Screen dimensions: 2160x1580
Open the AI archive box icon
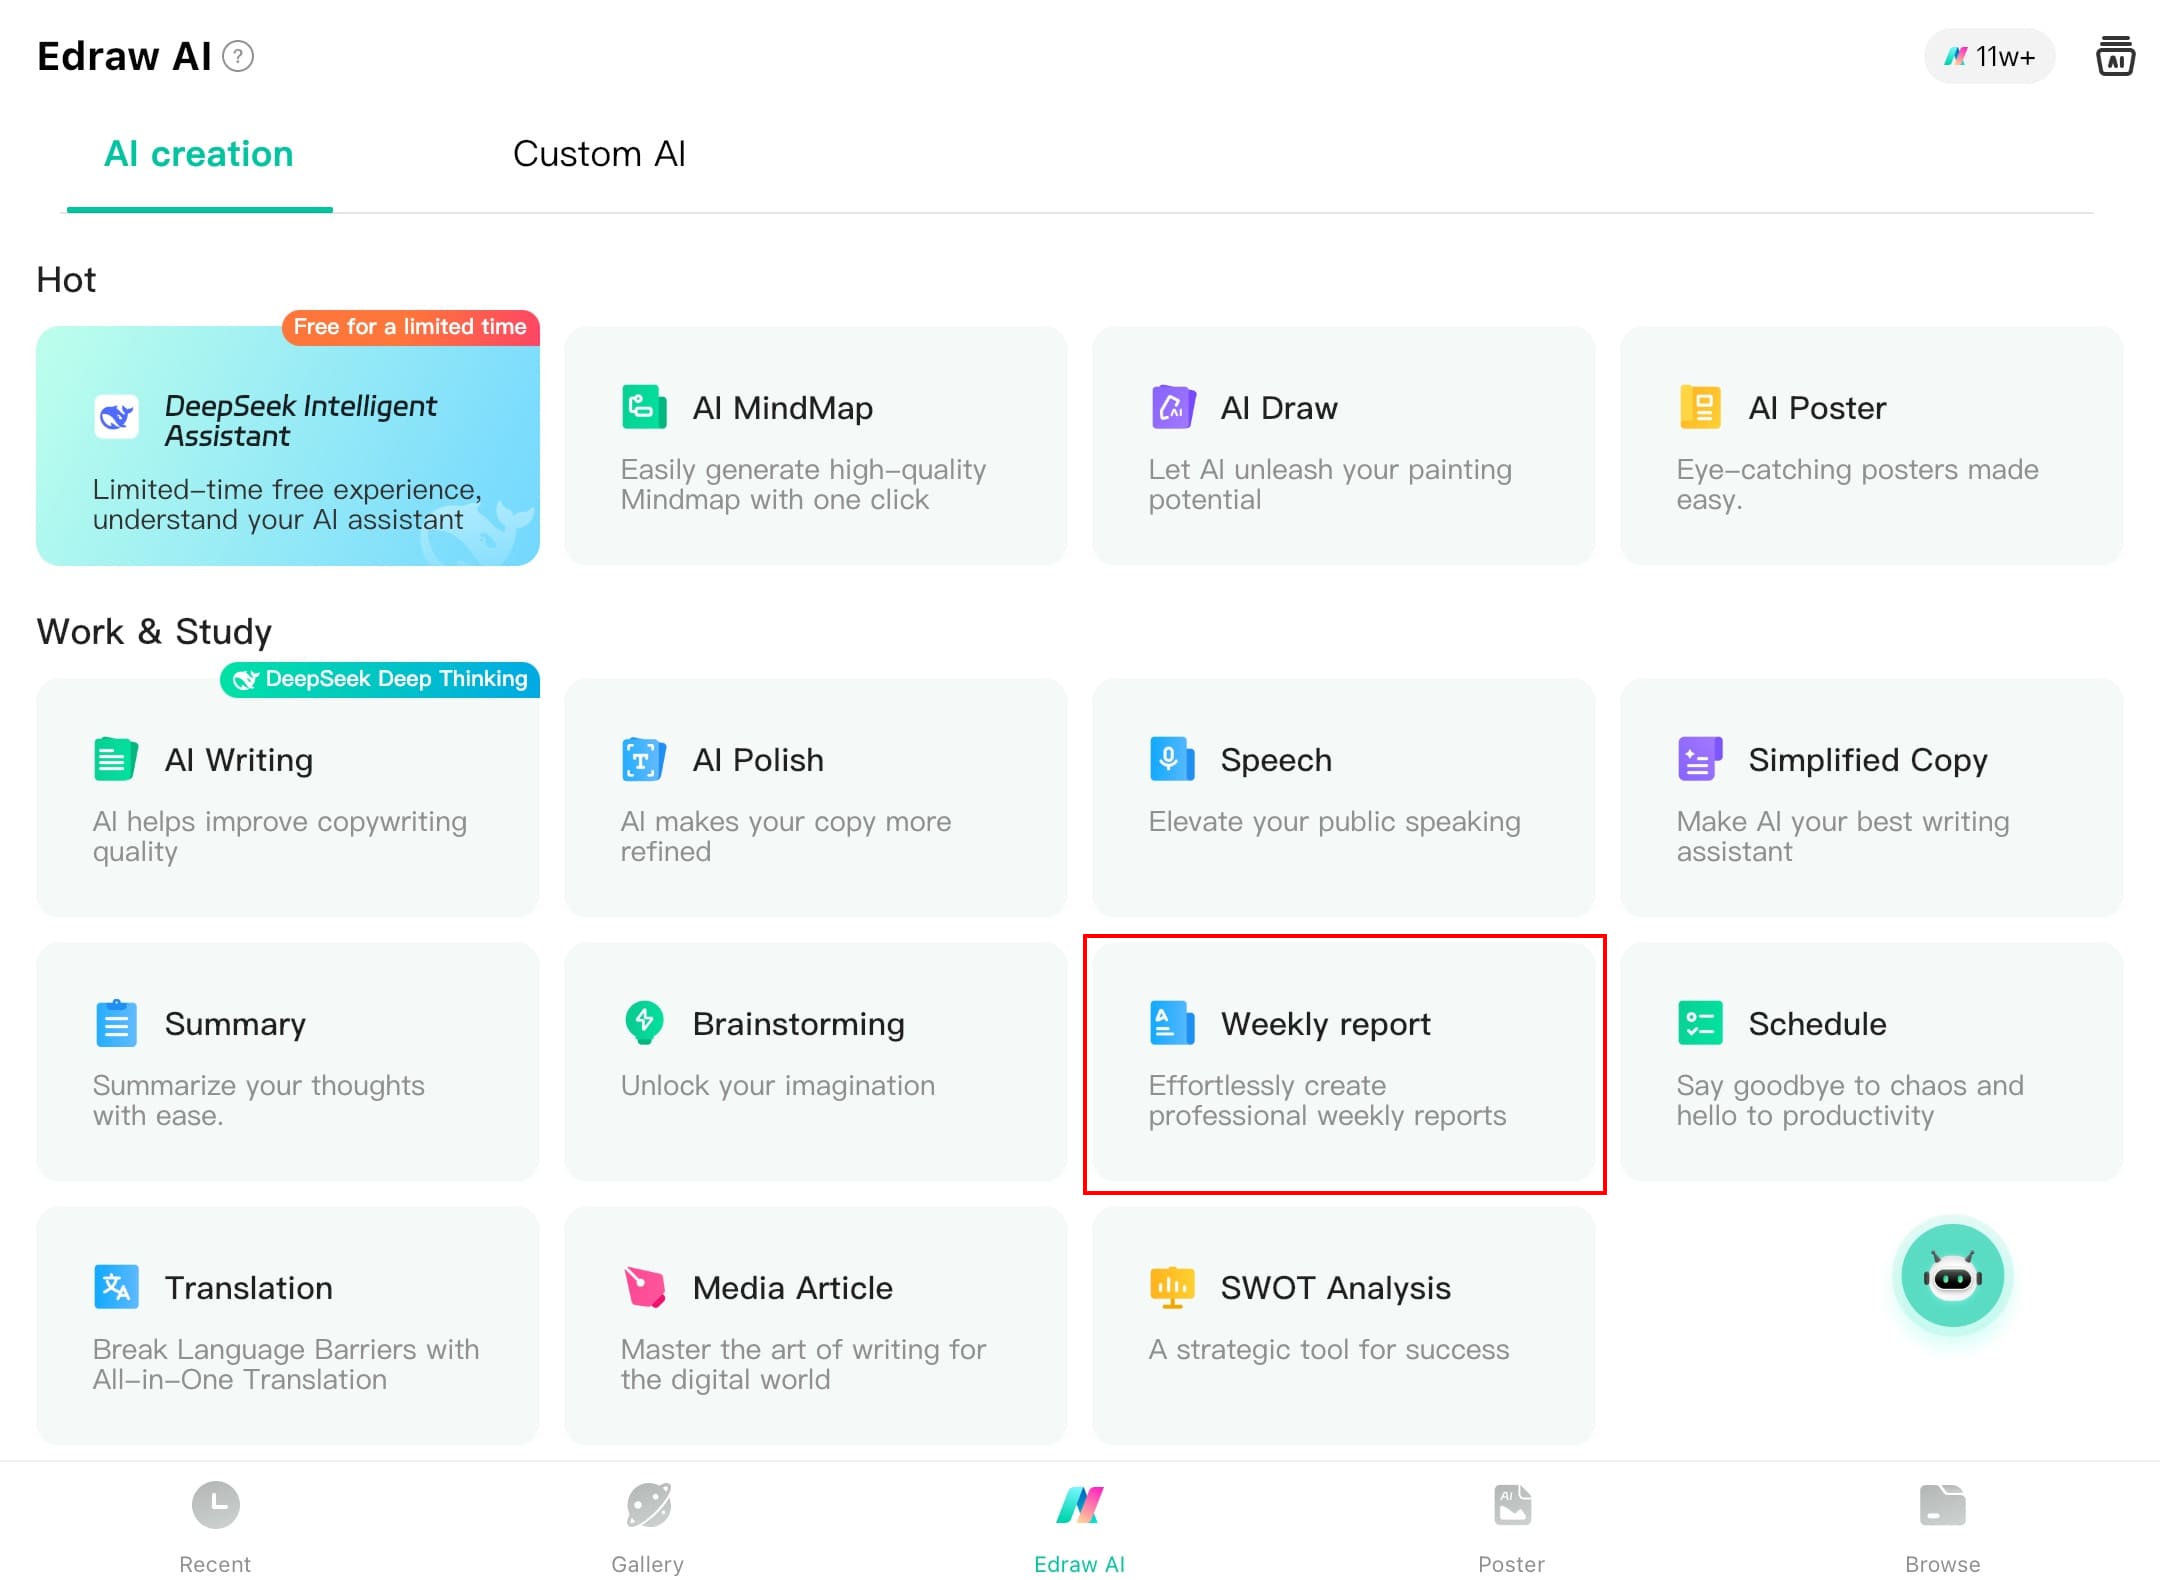2115,56
